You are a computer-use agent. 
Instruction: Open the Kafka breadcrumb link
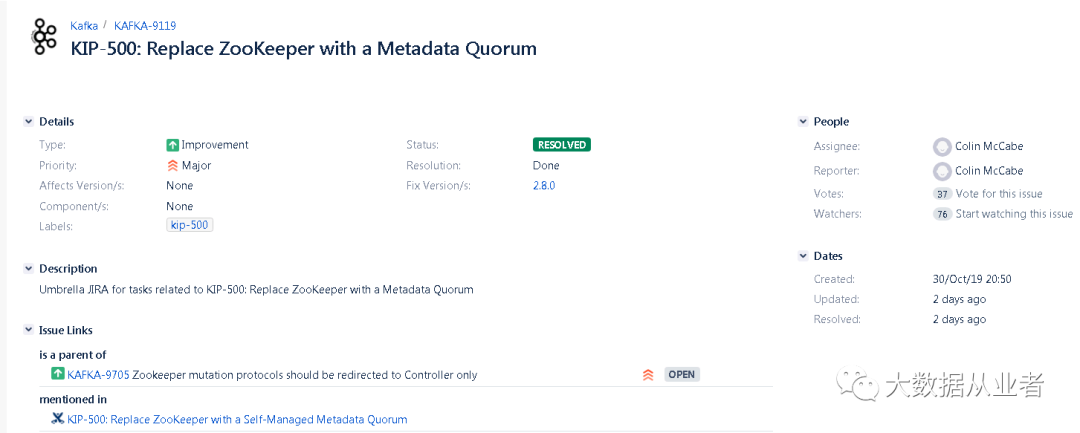tap(84, 25)
